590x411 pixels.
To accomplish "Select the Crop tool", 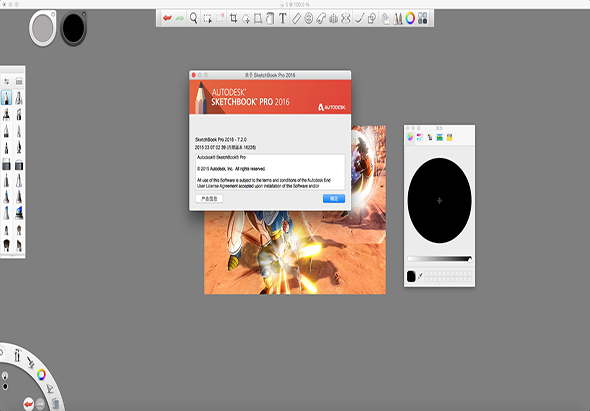I will [233, 18].
